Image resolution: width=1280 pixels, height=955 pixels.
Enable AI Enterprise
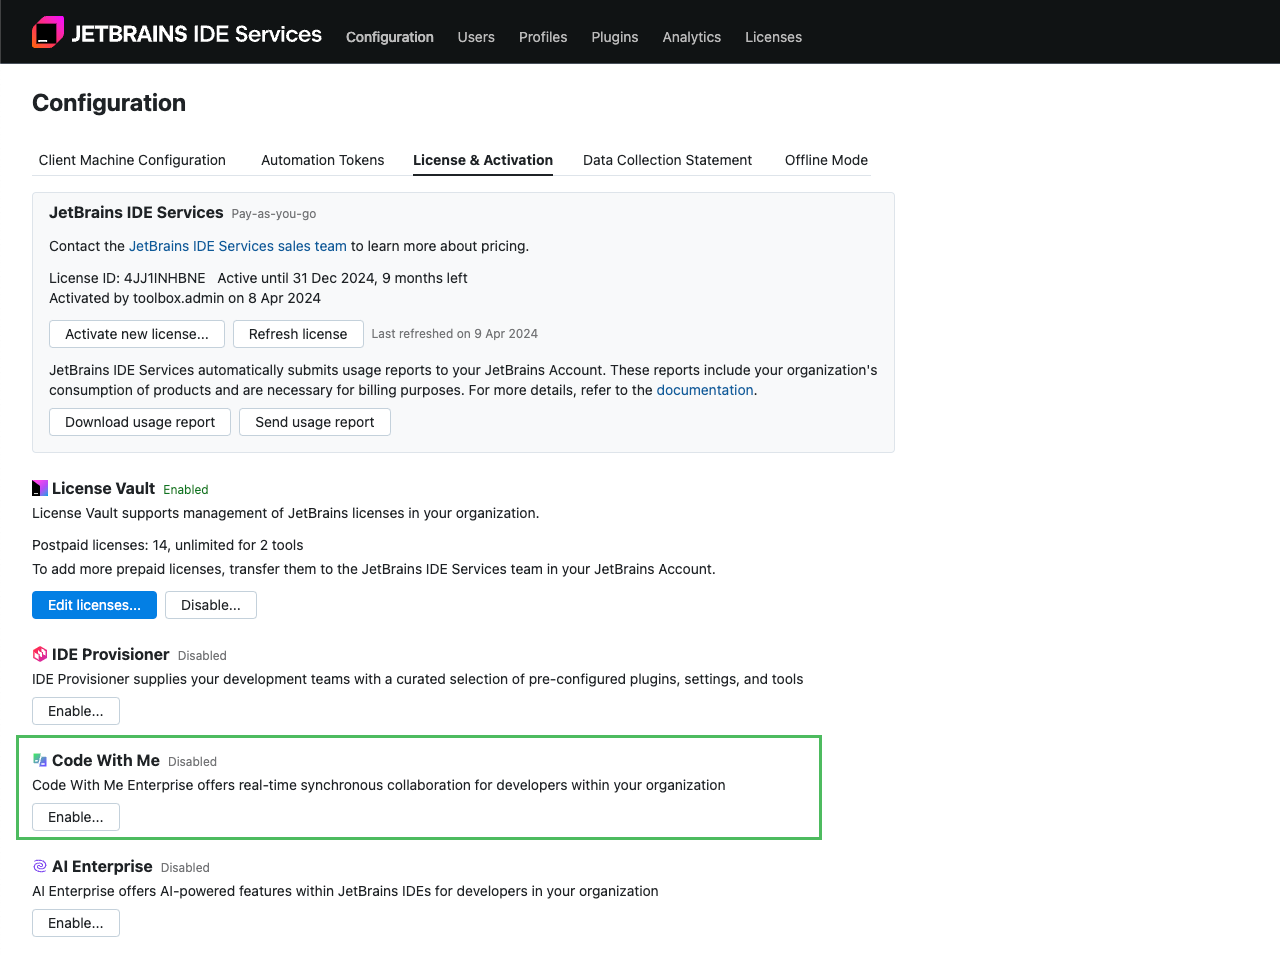[76, 923]
